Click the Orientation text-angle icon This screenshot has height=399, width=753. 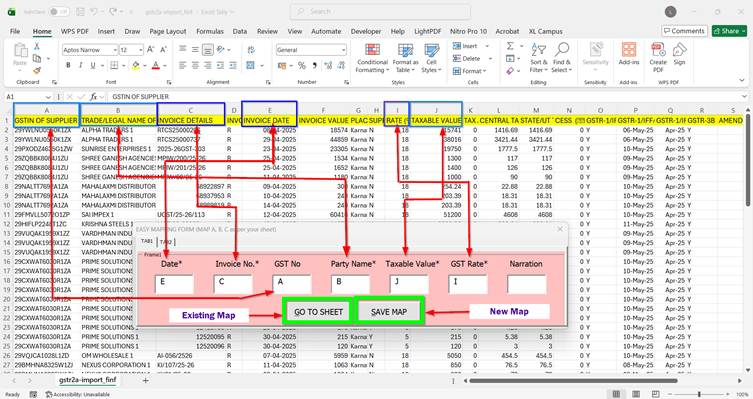point(220,49)
